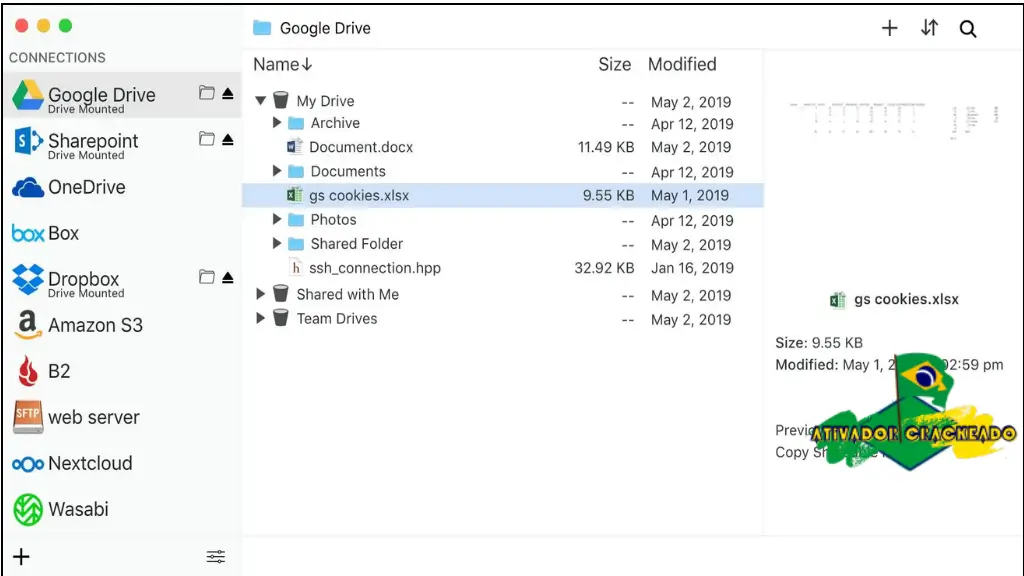This screenshot has width=1024, height=576.
Task: Select the gs cookies.xlsx file row
Action: 502,195
